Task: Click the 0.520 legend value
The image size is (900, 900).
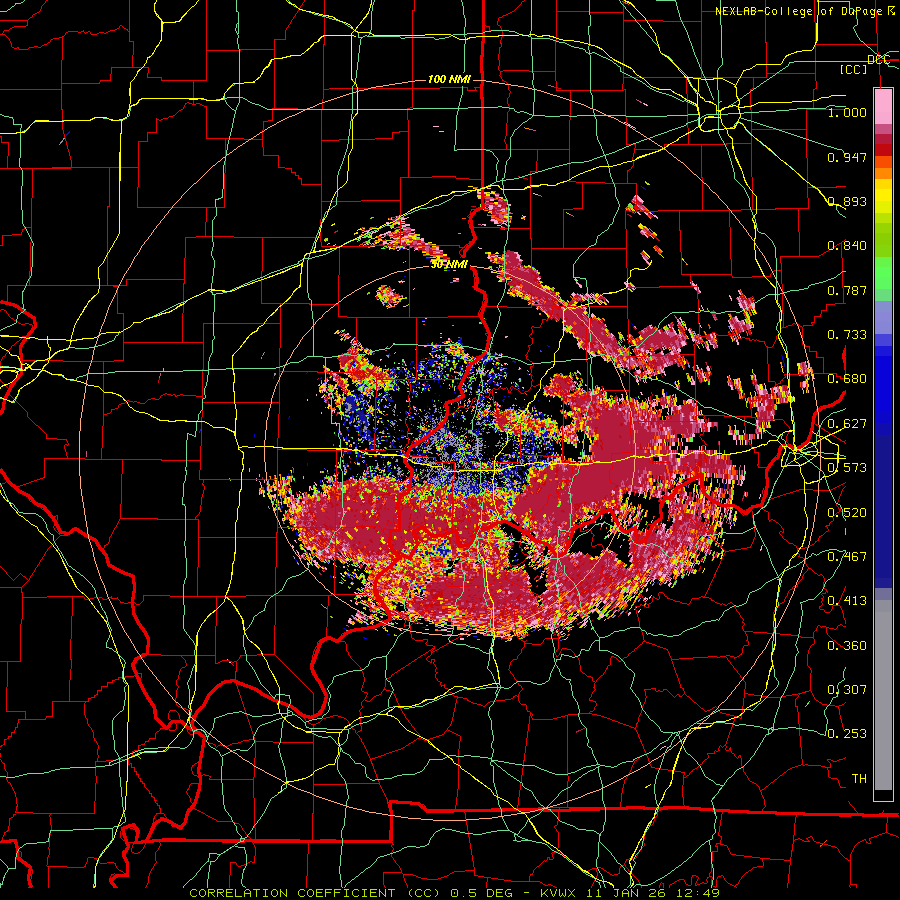Action: pyautogui.click(x=847, y=513)
